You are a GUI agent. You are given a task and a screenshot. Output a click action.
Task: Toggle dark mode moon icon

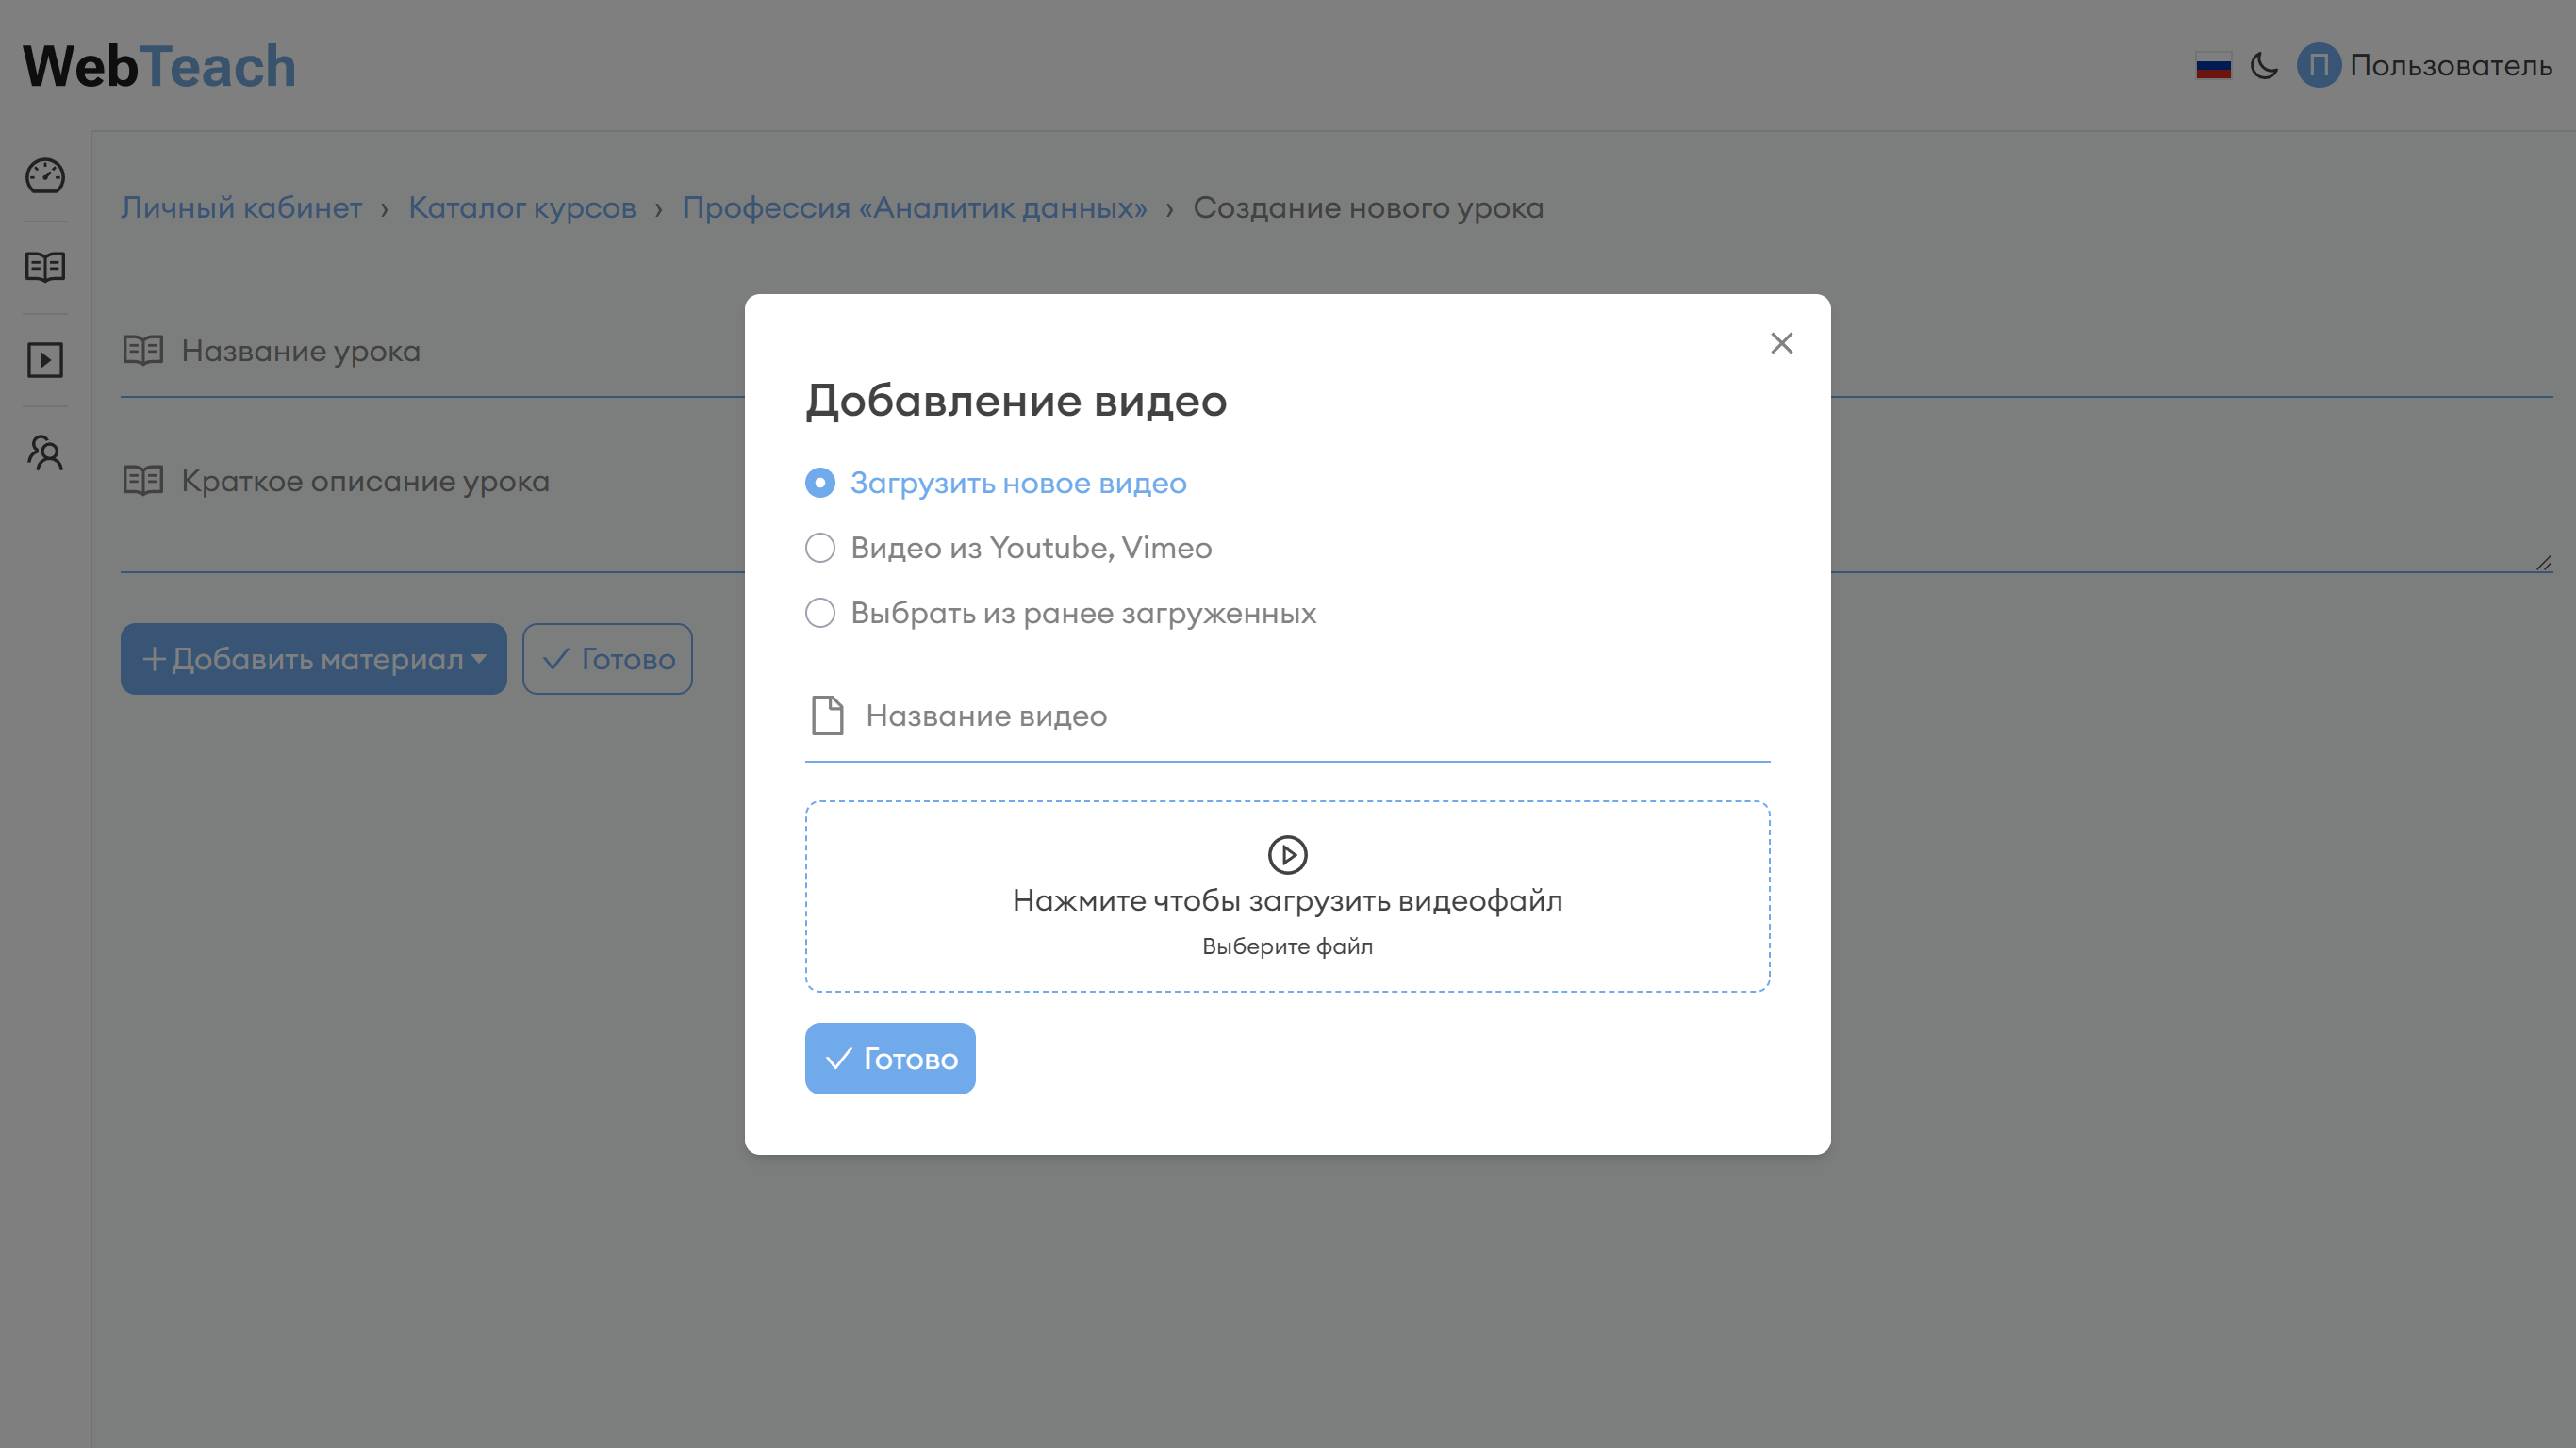[2264, 66]
